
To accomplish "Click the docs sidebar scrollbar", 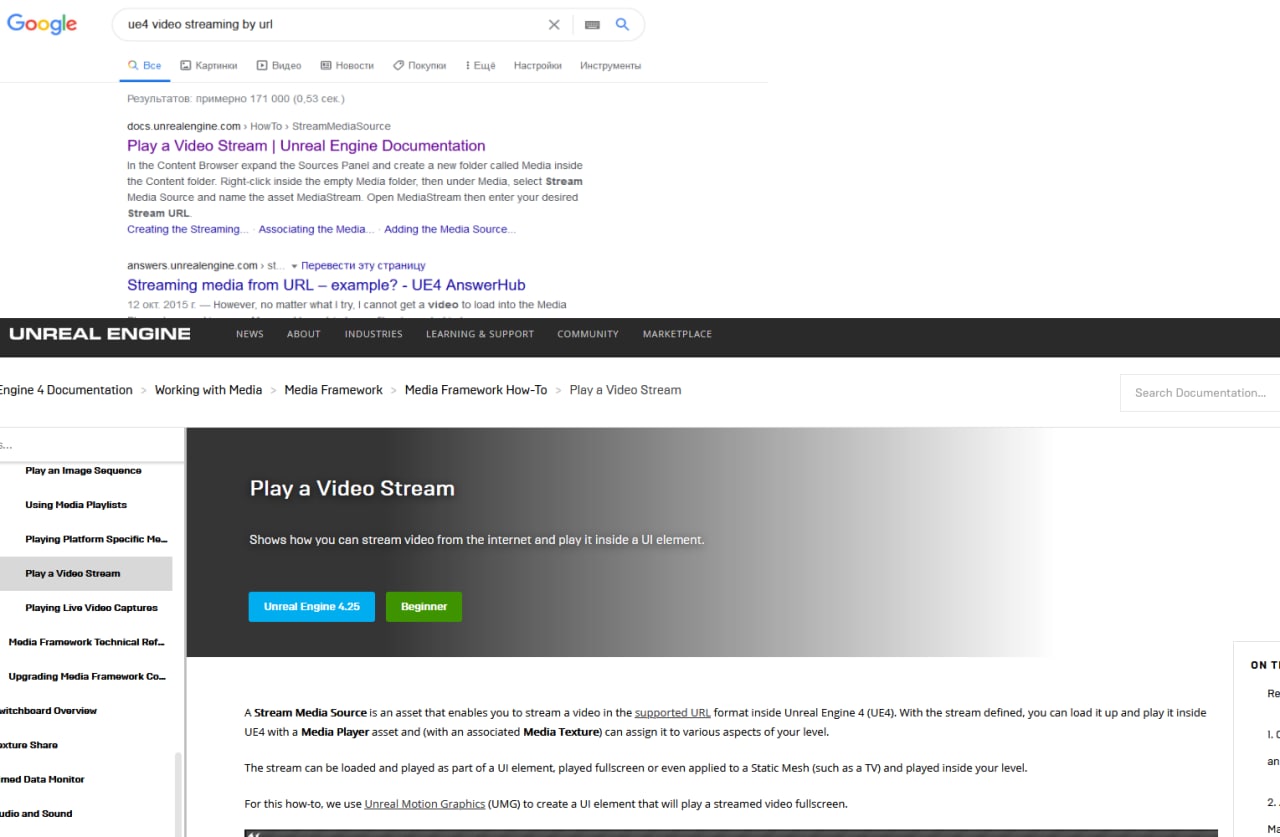I will pyautogui.click(x=180, y=795).
